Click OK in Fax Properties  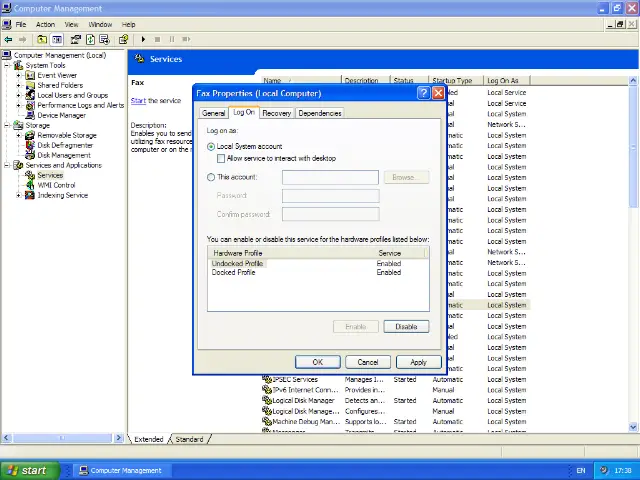coord(318,362)
